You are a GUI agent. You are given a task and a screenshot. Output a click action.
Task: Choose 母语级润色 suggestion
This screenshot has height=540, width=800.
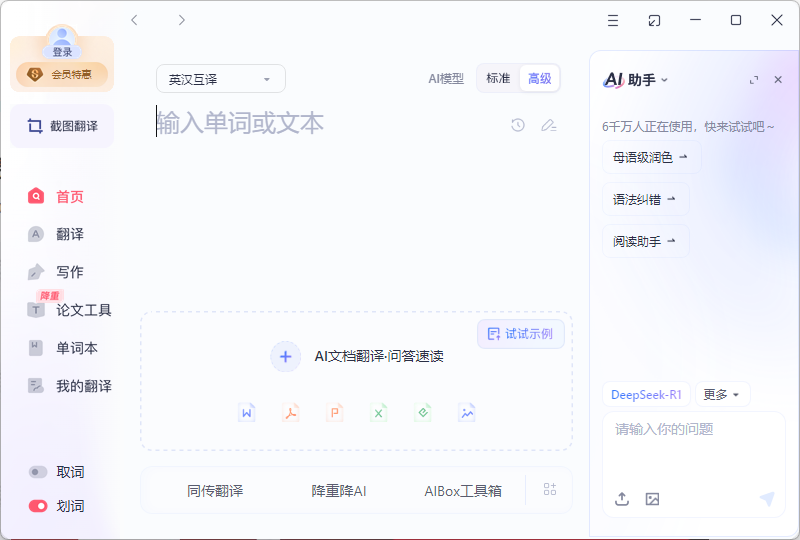[652, 157]
